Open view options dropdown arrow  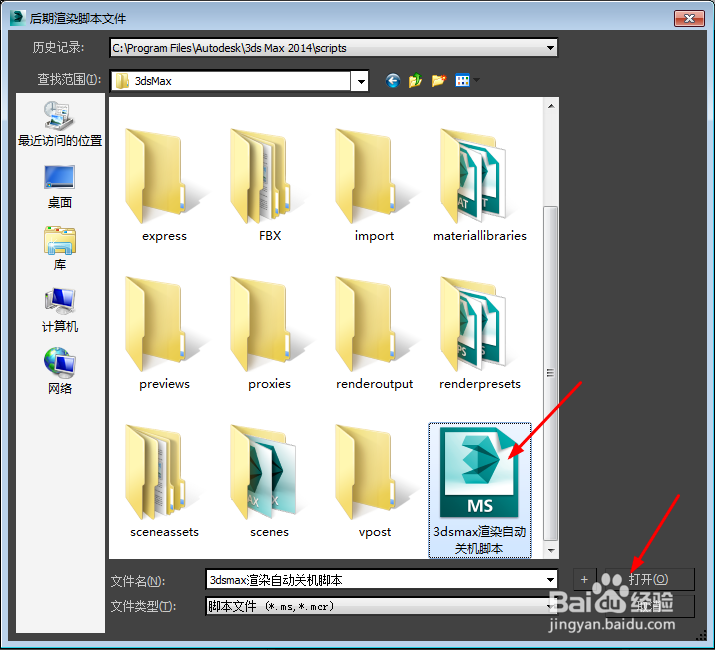(477, 80)
